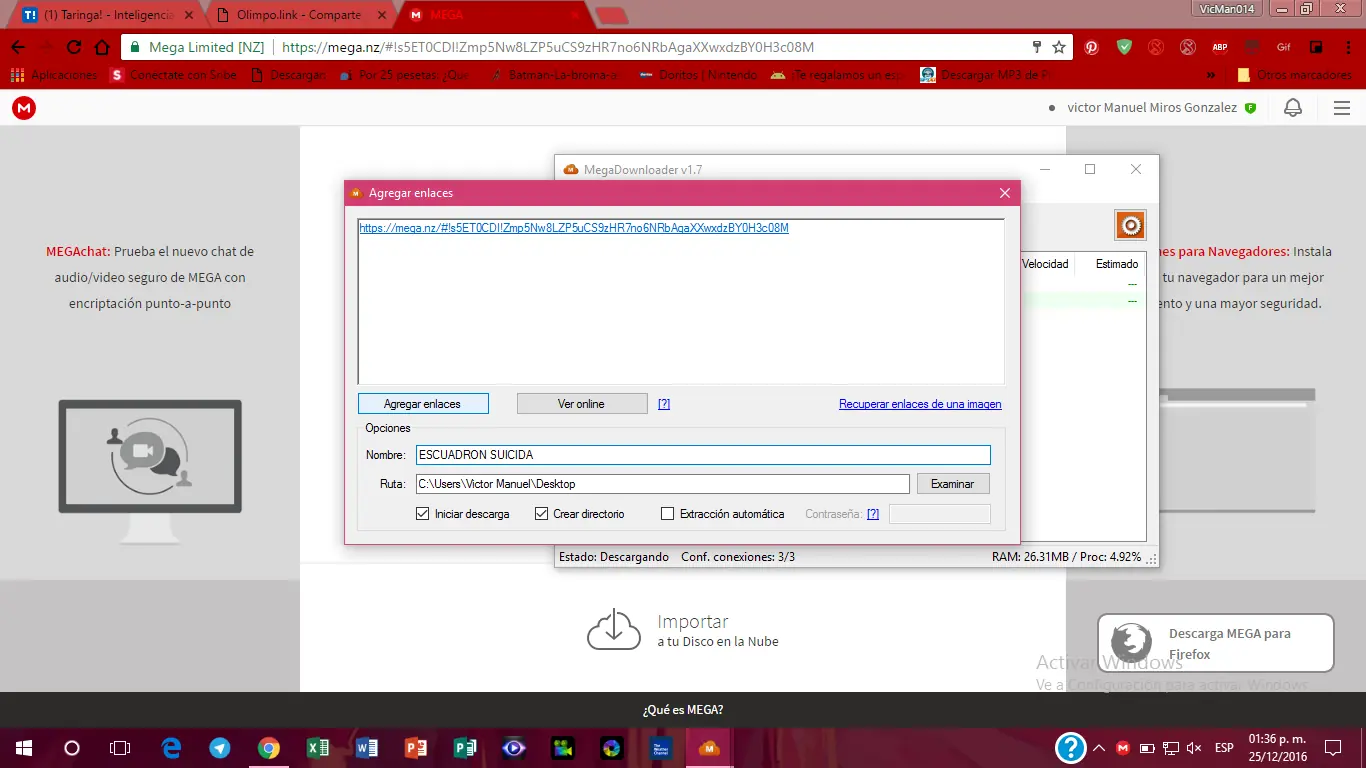Open the Action Center notifications
This screenshot has width=1366, height=768.
pos(1333,747)
